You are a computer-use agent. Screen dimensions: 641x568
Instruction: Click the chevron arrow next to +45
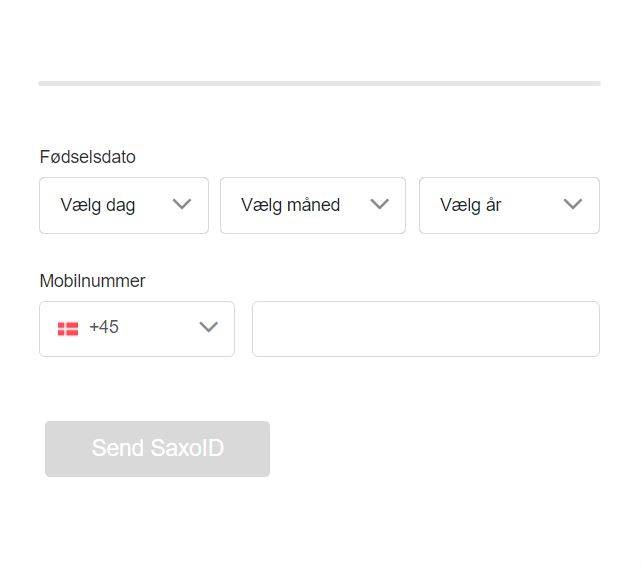[208, 327]
